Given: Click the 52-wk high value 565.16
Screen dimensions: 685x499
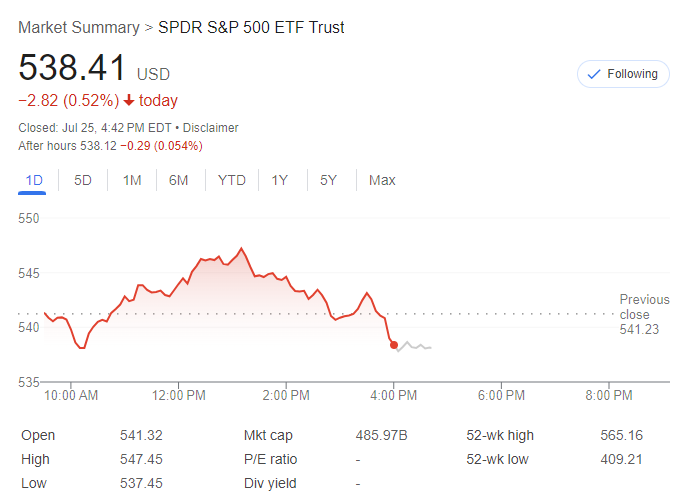Looking at the screenshot, I should (623, 435).
